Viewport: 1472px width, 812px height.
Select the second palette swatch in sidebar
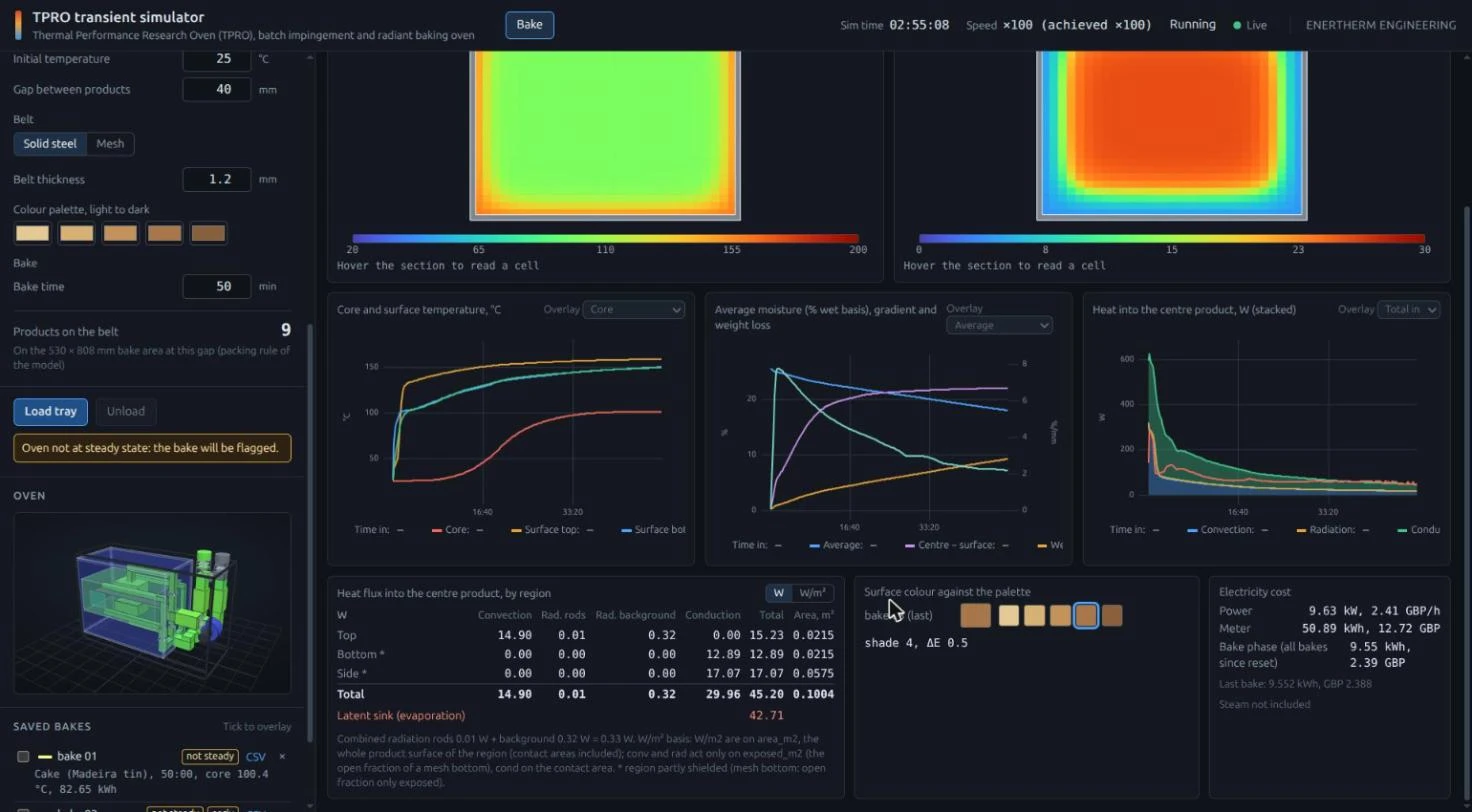[x=76, y=233]
